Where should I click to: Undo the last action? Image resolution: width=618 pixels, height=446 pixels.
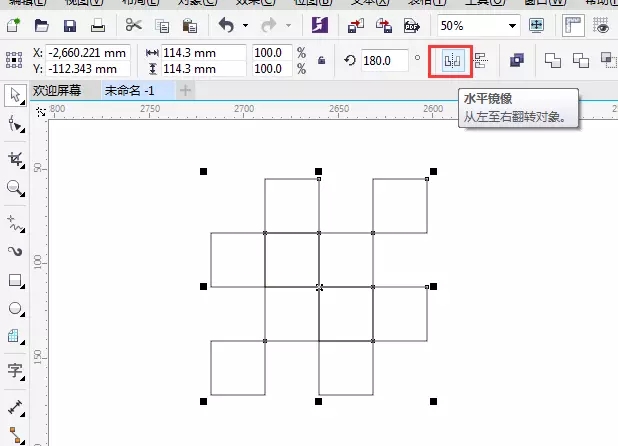point(227,25)
